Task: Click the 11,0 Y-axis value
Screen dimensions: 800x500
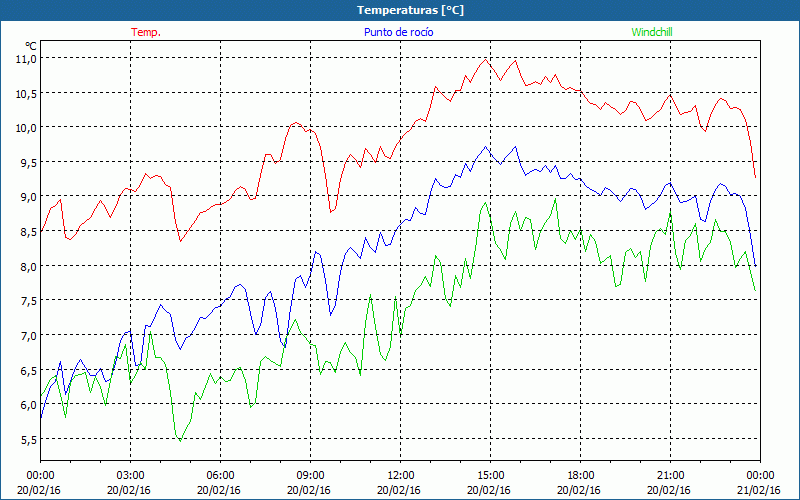Action: 26,59
